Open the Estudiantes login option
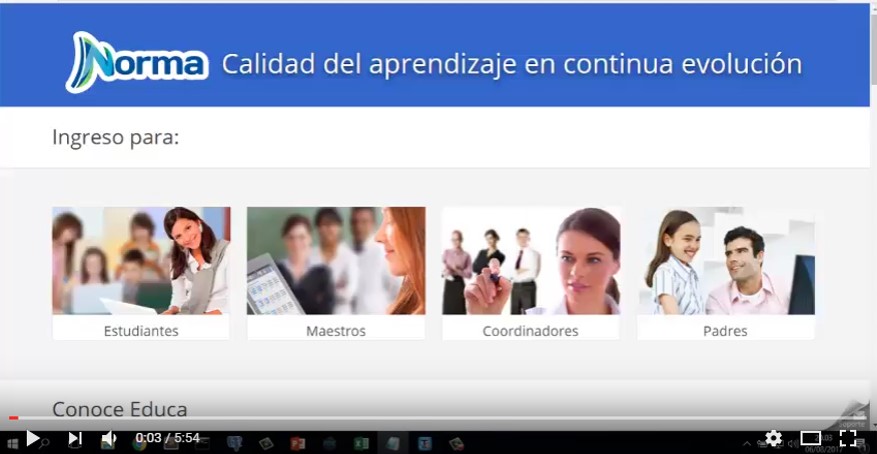This screenshot has width=877, height=454. click(141, 330)
